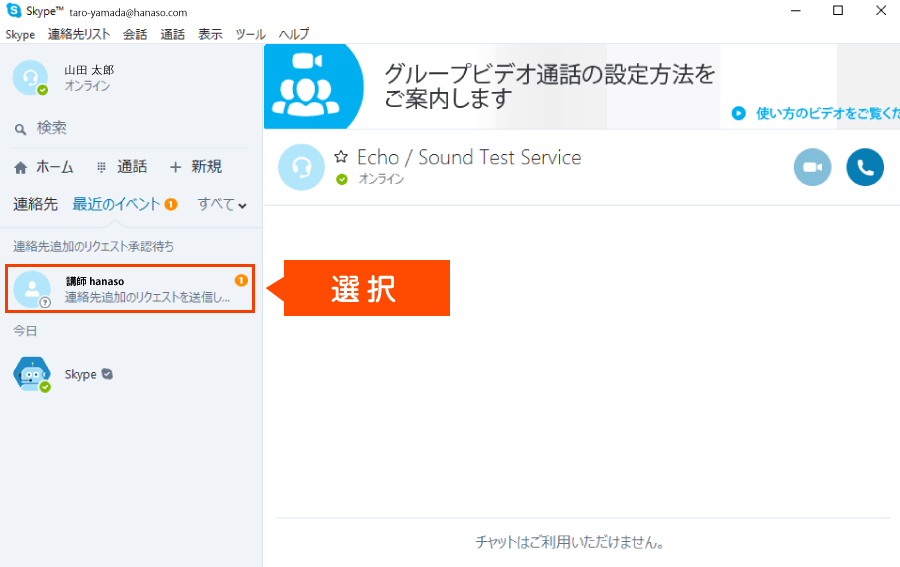Click the search magnifier icon
Image resolution: width=900 pixels, height=567 pixels.
coord(20,129)
